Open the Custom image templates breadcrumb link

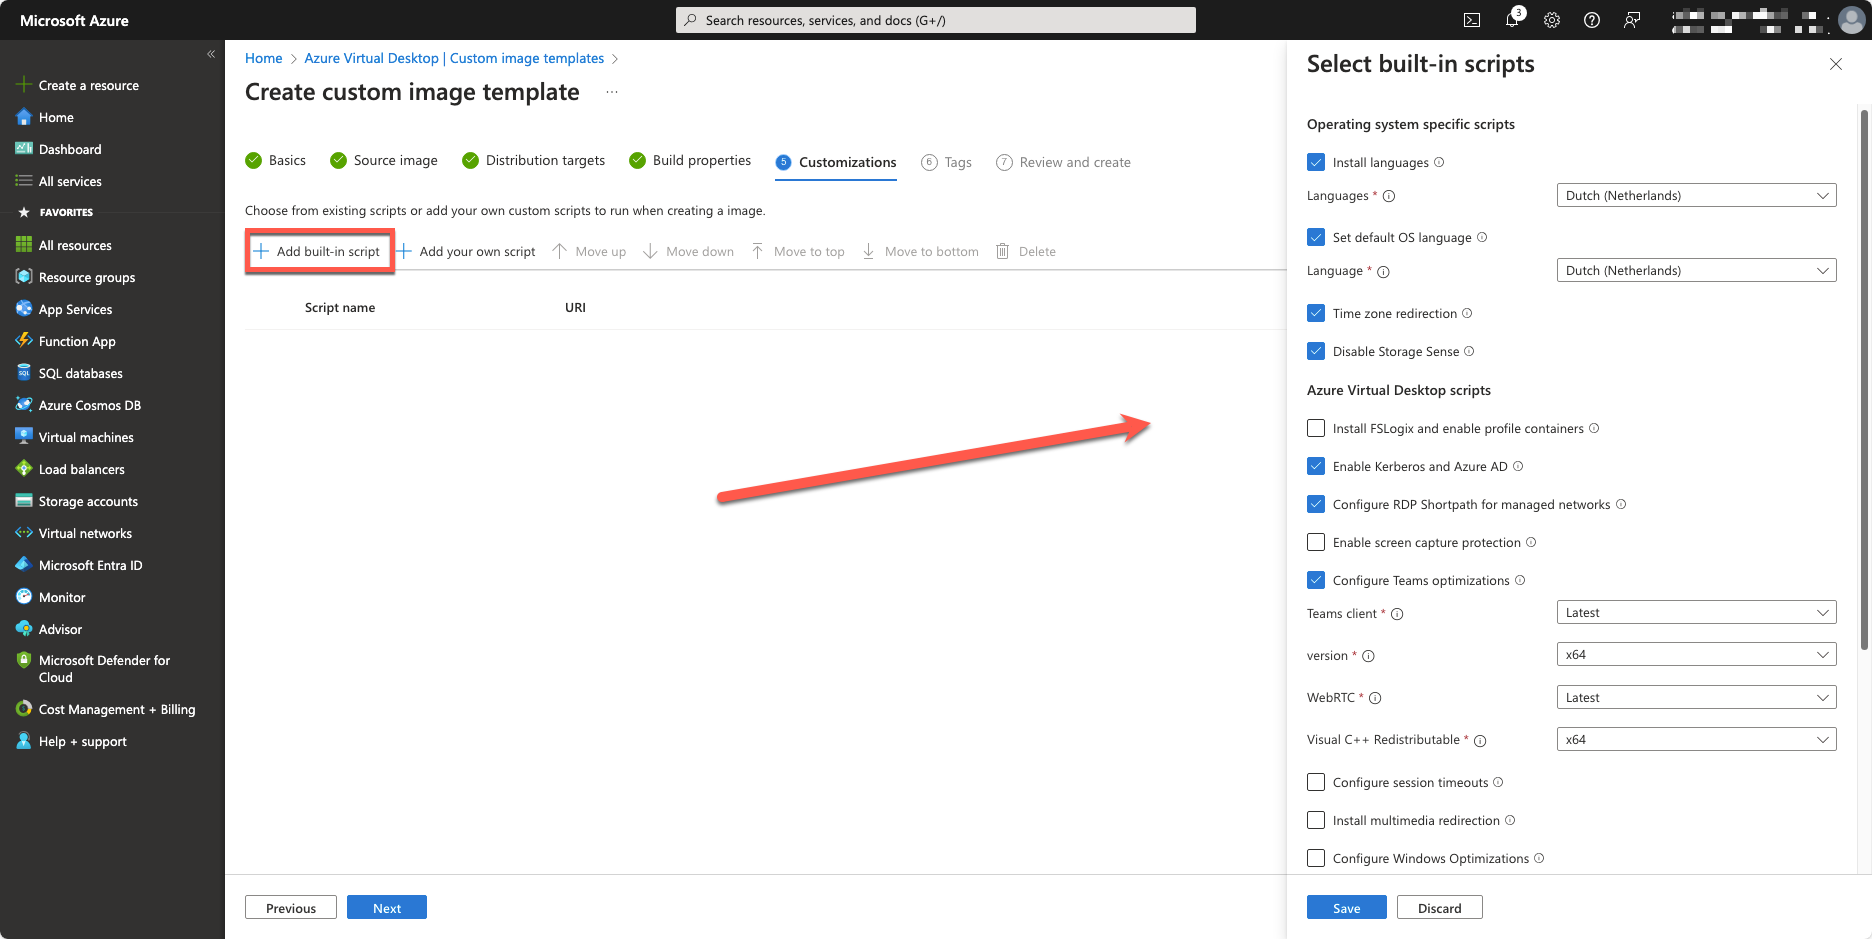click(454, 58)
